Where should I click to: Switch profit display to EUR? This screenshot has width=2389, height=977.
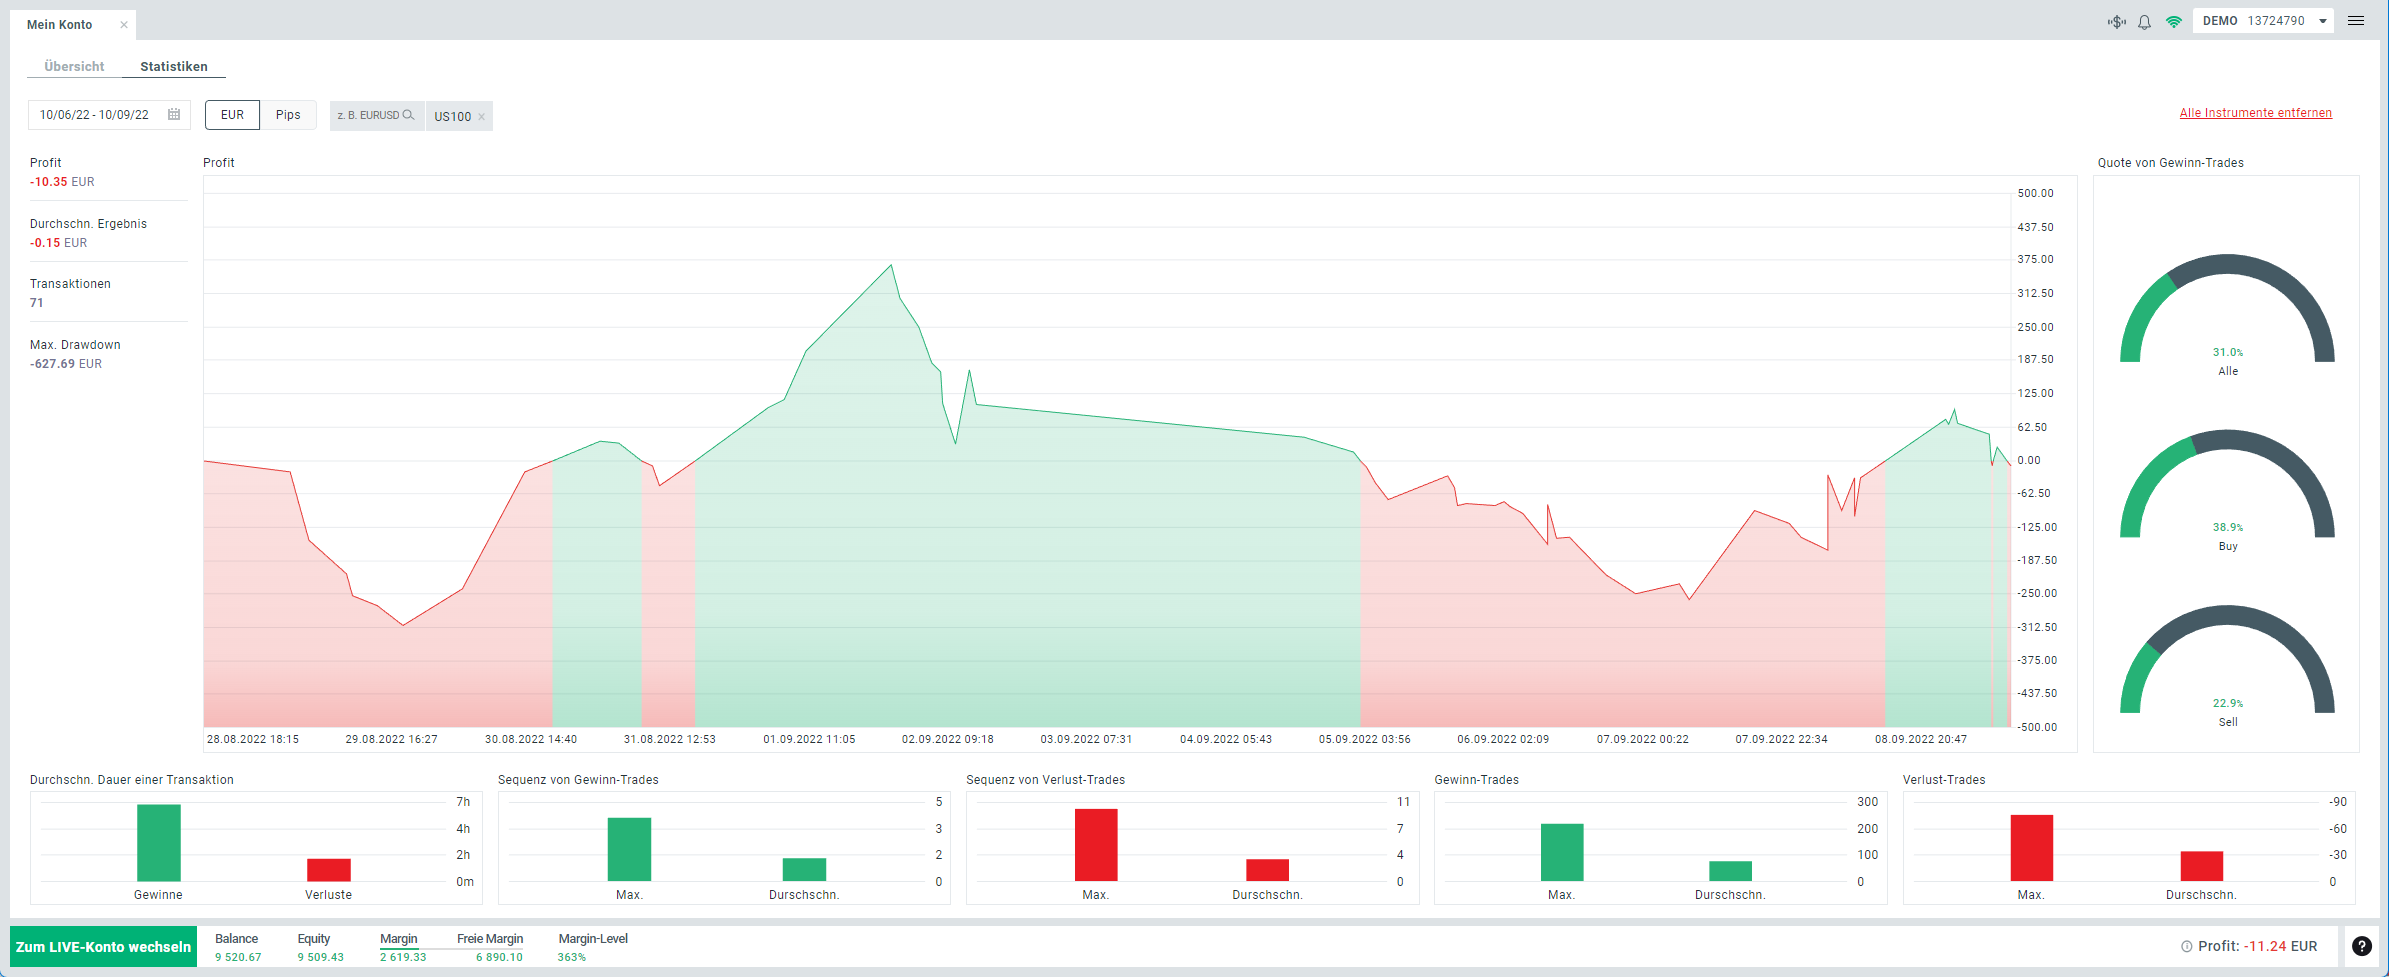232,115
